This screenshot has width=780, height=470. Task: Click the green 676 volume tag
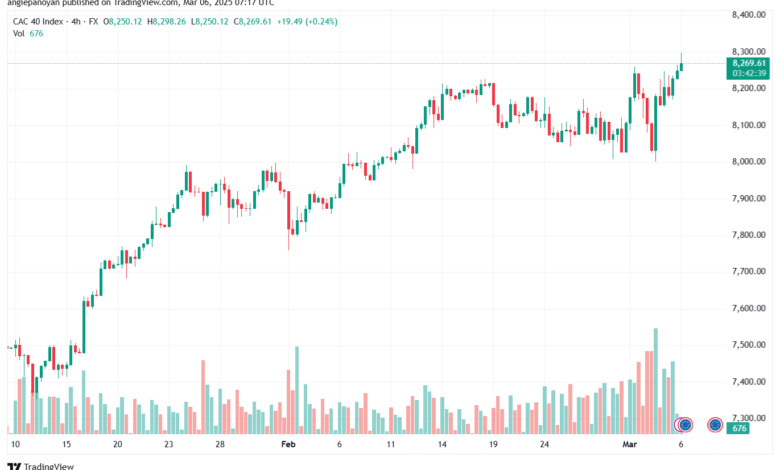739,428
